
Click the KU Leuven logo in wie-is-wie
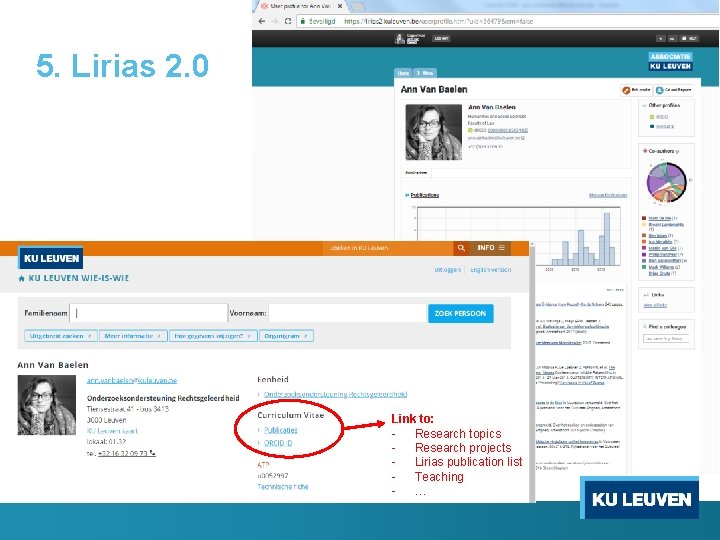pos(51,258)
